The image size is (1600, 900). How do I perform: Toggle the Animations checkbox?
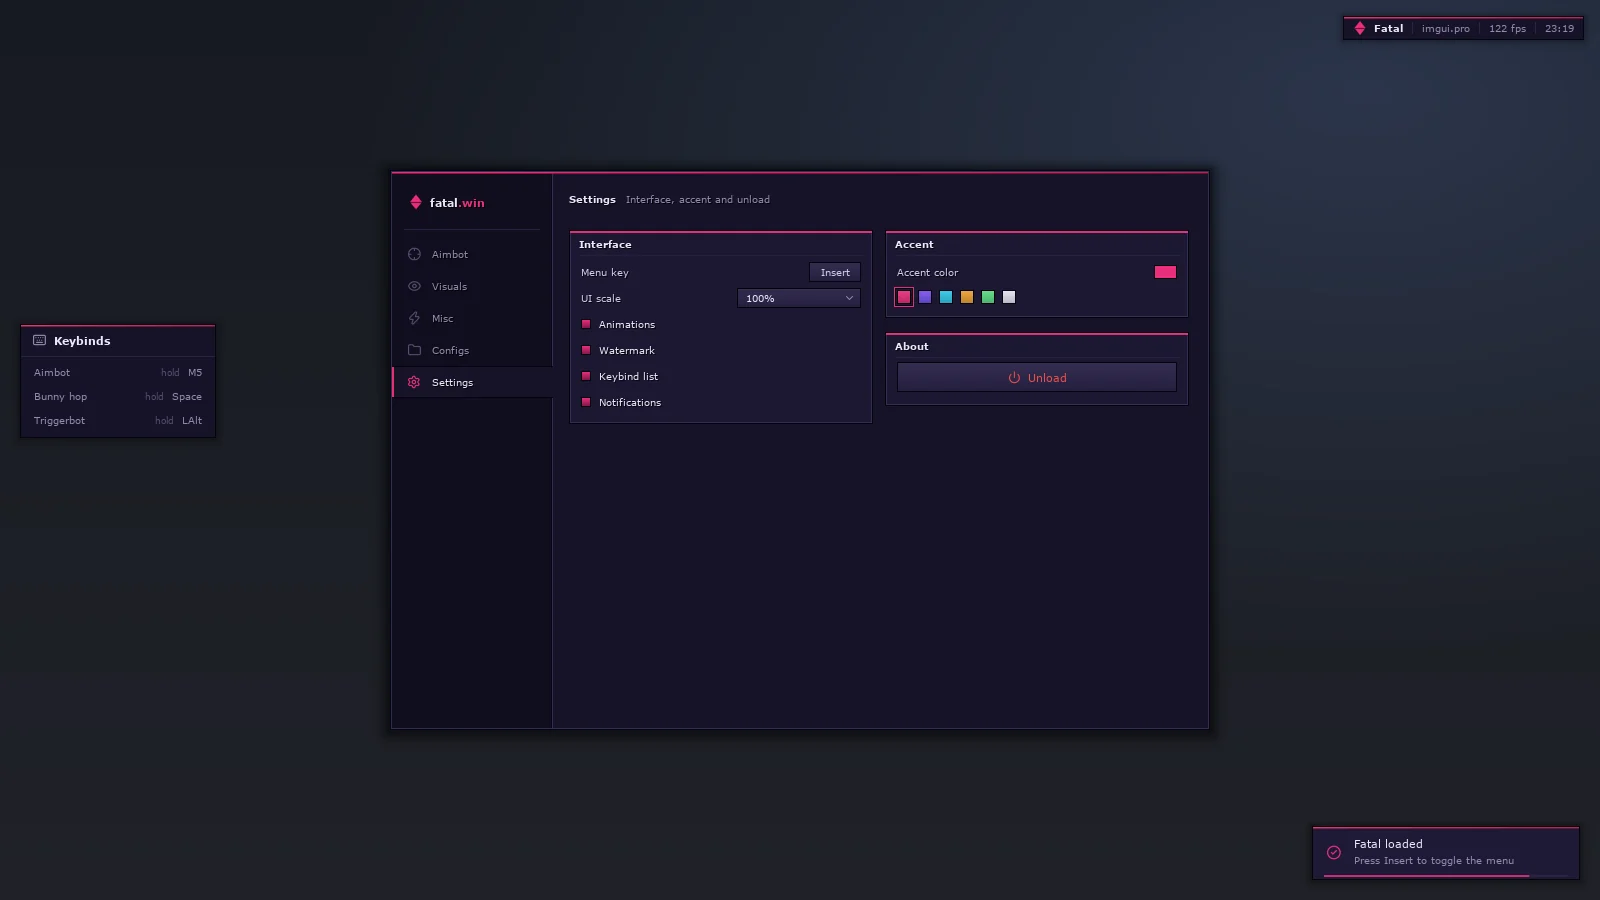tap(586, 324)
